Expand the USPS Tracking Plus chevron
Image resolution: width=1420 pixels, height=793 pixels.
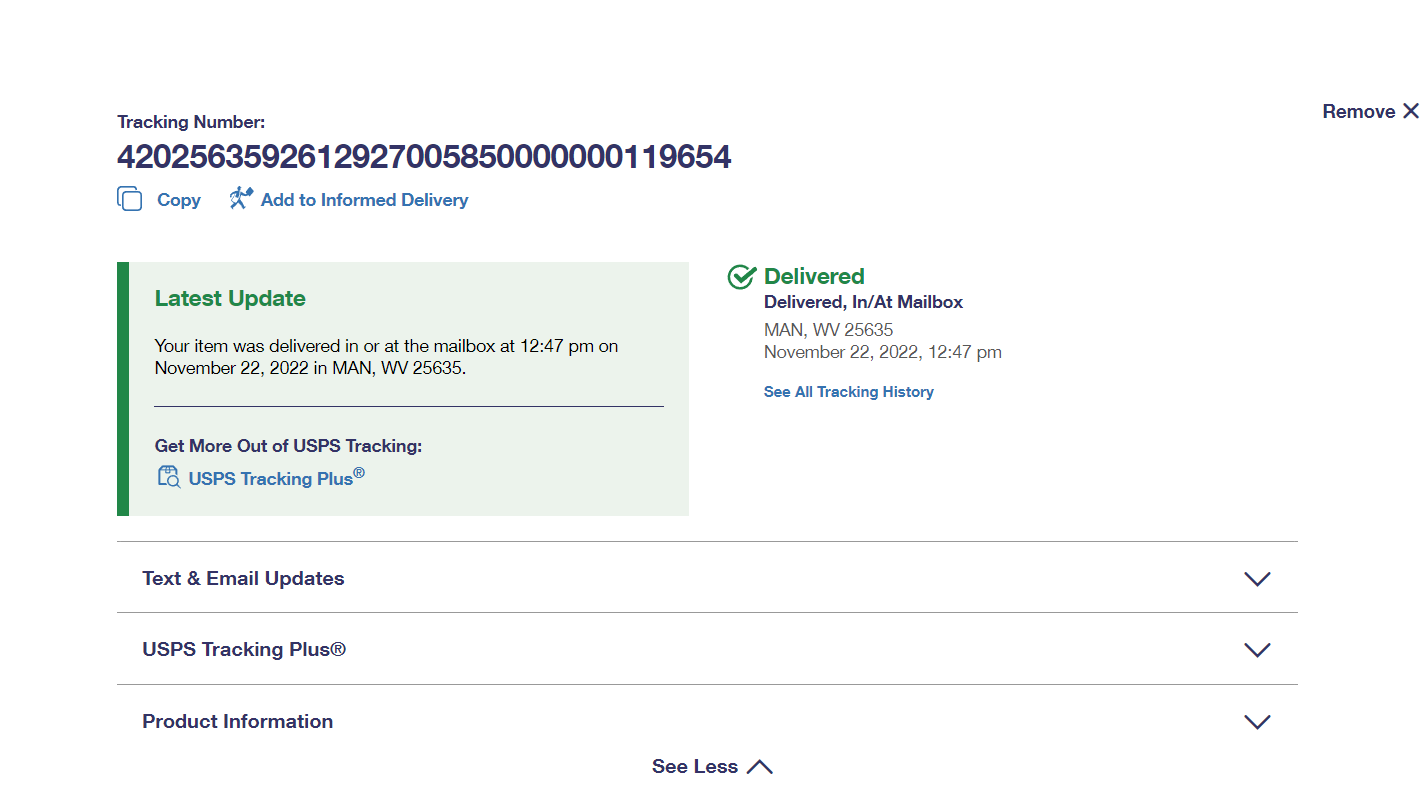coord(1256,650)
